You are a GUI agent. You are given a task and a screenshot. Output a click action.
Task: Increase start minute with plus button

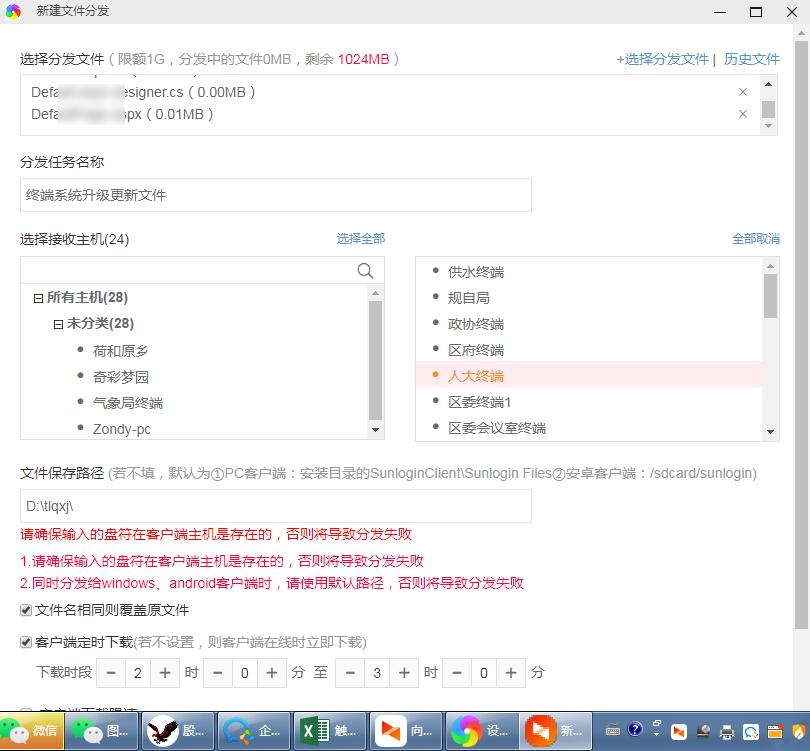(272, 673)
